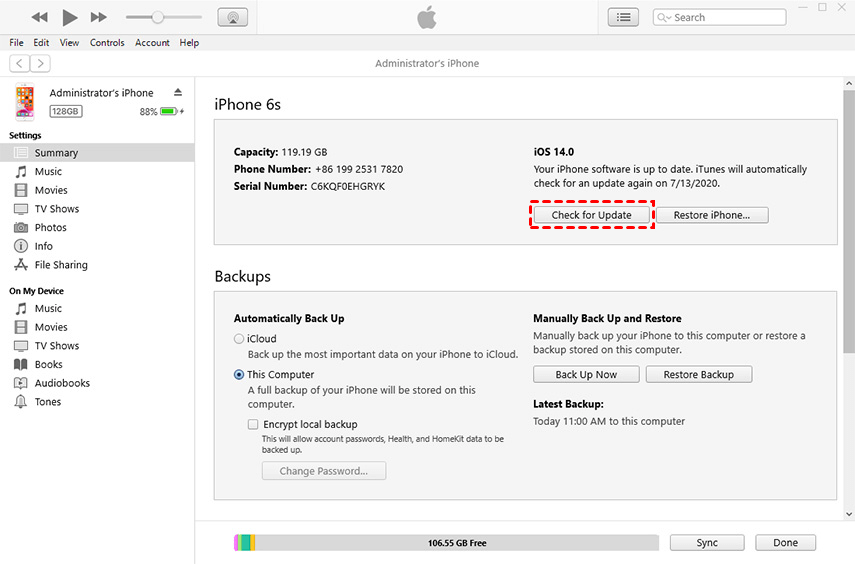Go back with the left arrow button
This screenshot has width=855, height=564.
(x=20, y=63)
